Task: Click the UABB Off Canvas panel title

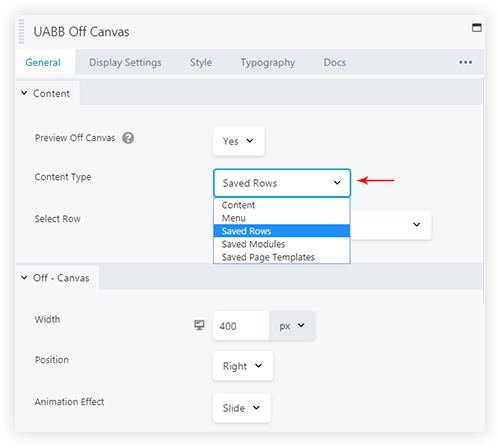Action: [81, 32]
